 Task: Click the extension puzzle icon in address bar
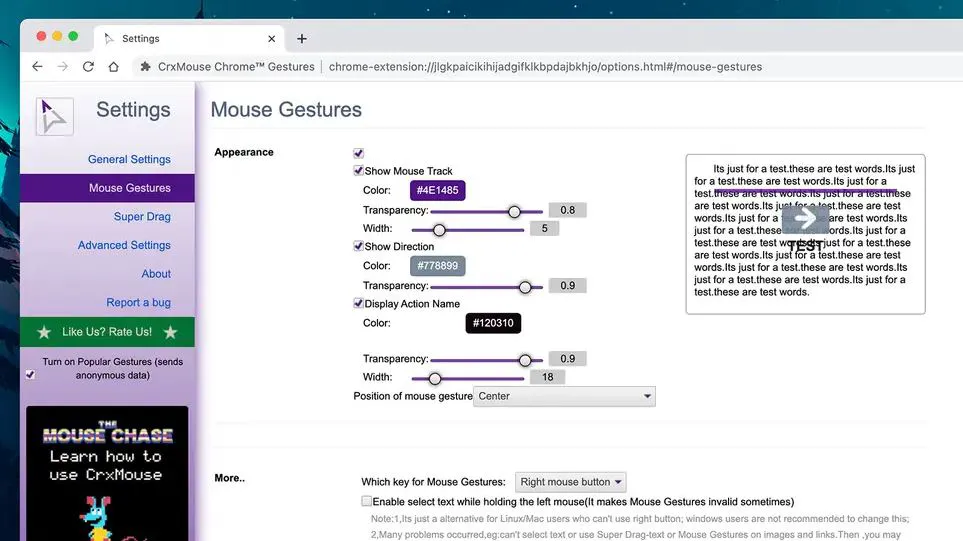click(145, 67)
